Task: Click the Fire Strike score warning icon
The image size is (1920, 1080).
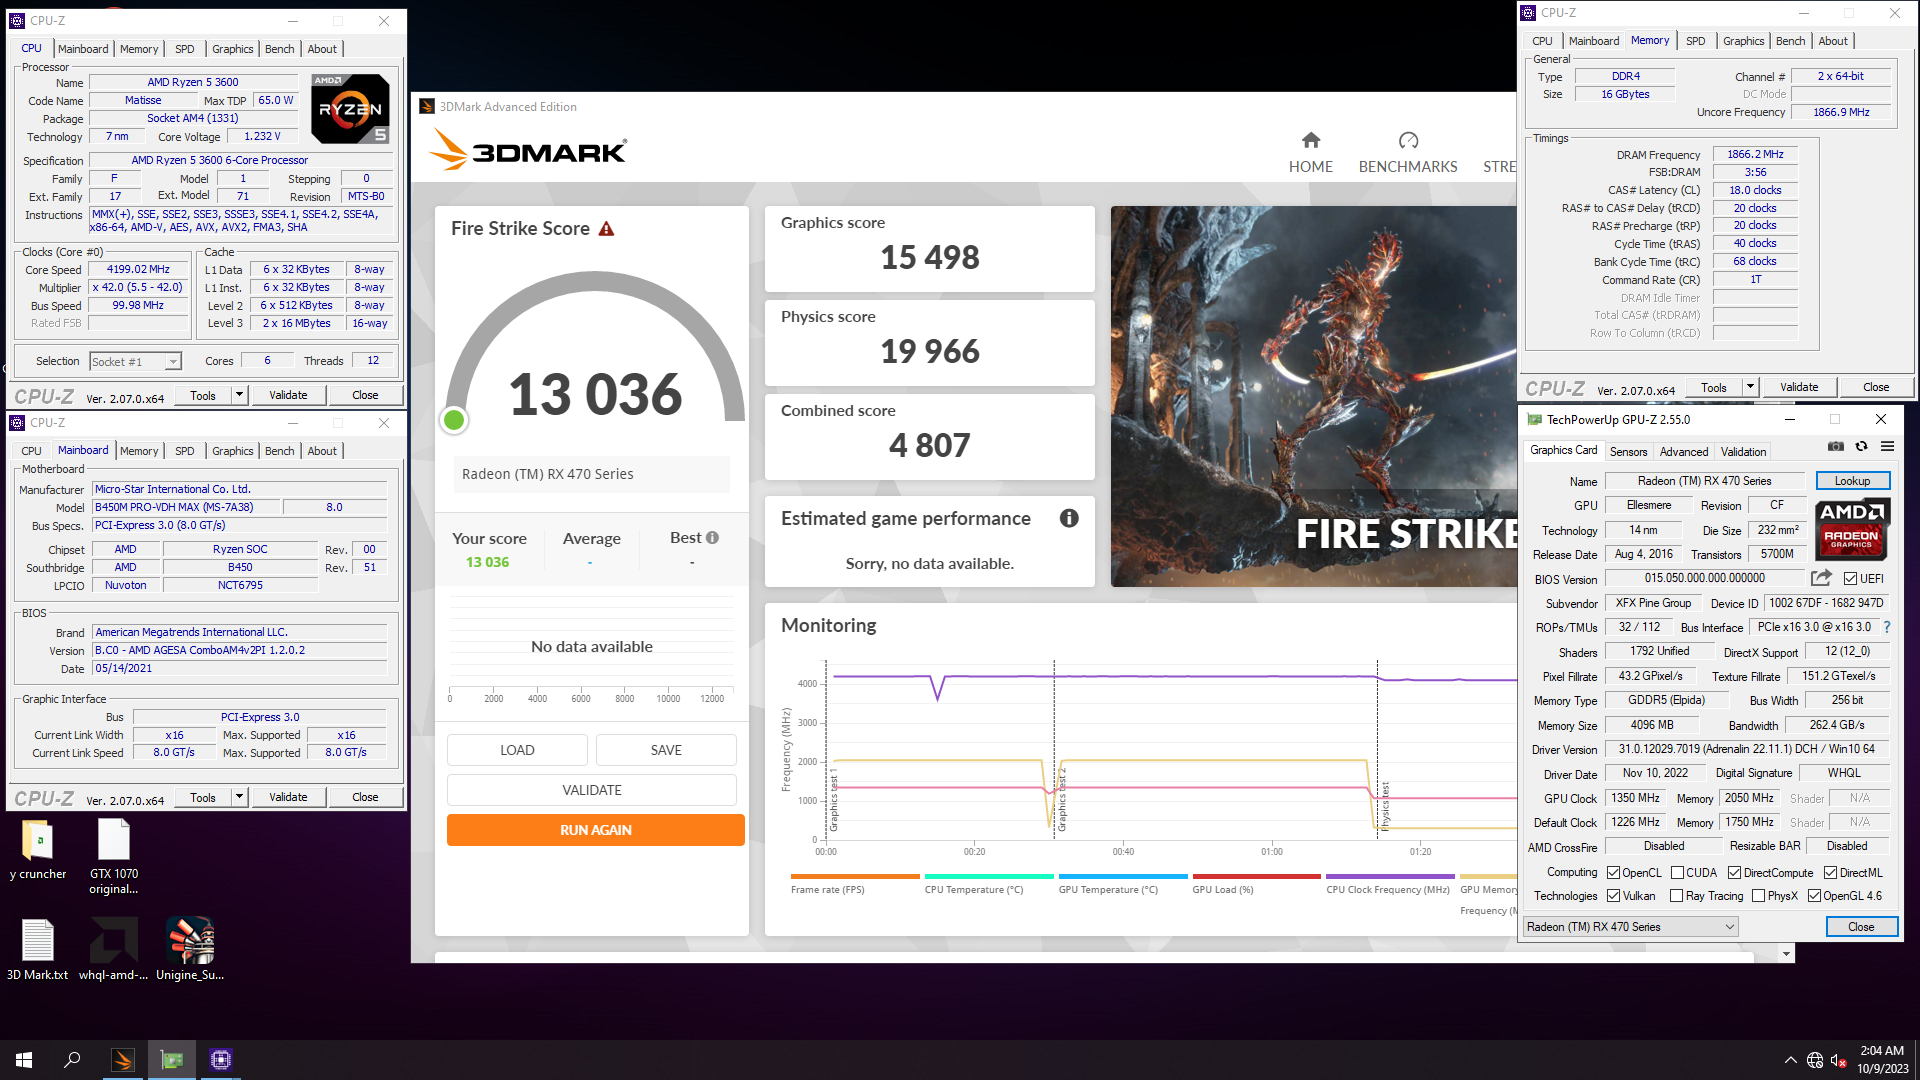Action: 606,229
